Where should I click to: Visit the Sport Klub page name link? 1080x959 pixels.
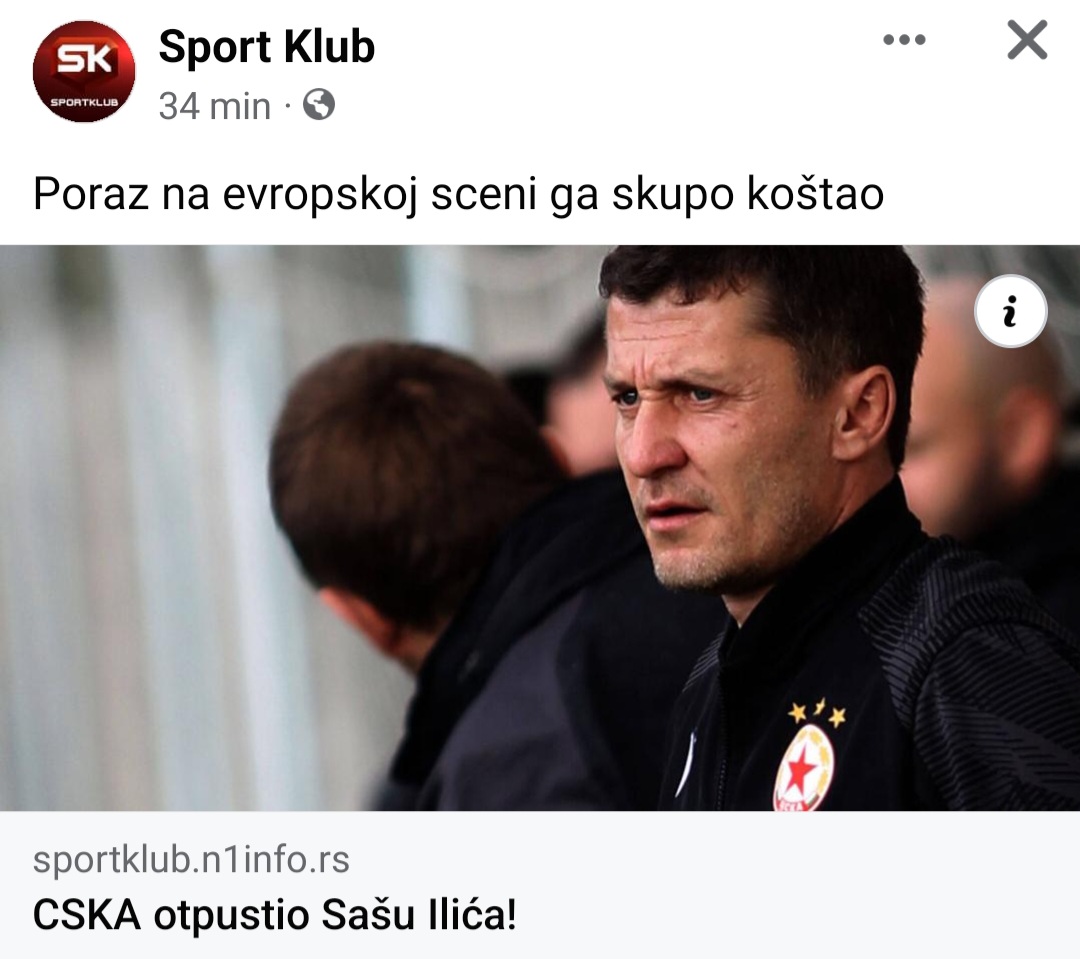(267, 47)
